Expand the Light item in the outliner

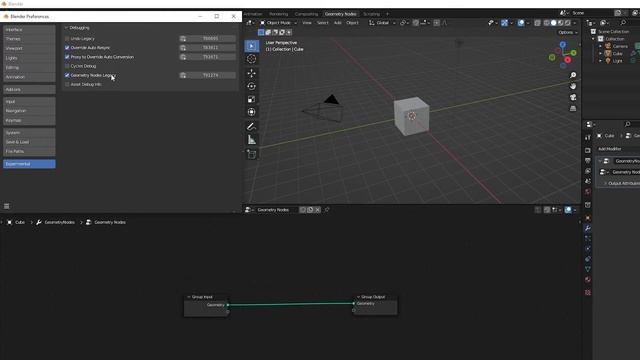[x=600, y=61]
